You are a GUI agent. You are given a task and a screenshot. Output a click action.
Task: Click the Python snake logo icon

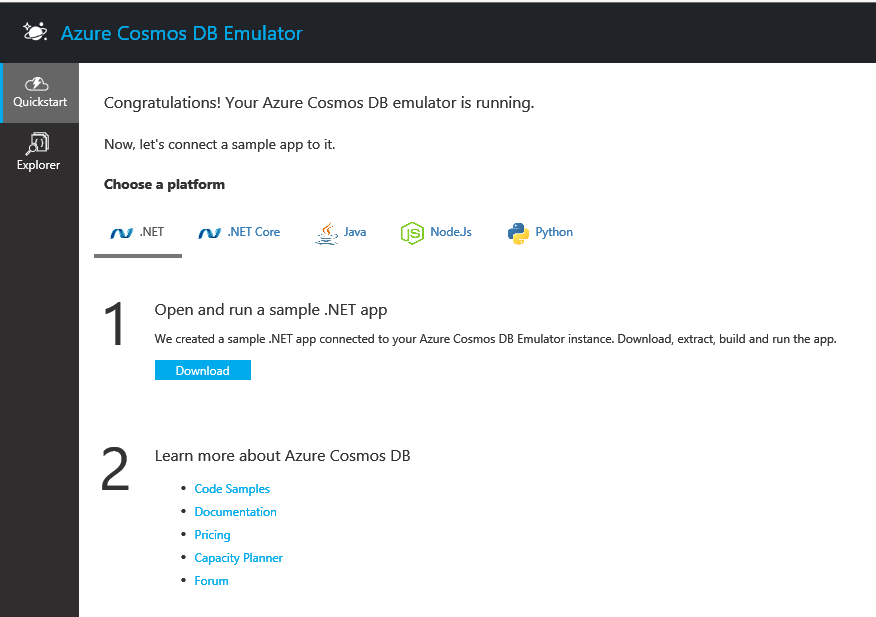(x=518, y=233)
